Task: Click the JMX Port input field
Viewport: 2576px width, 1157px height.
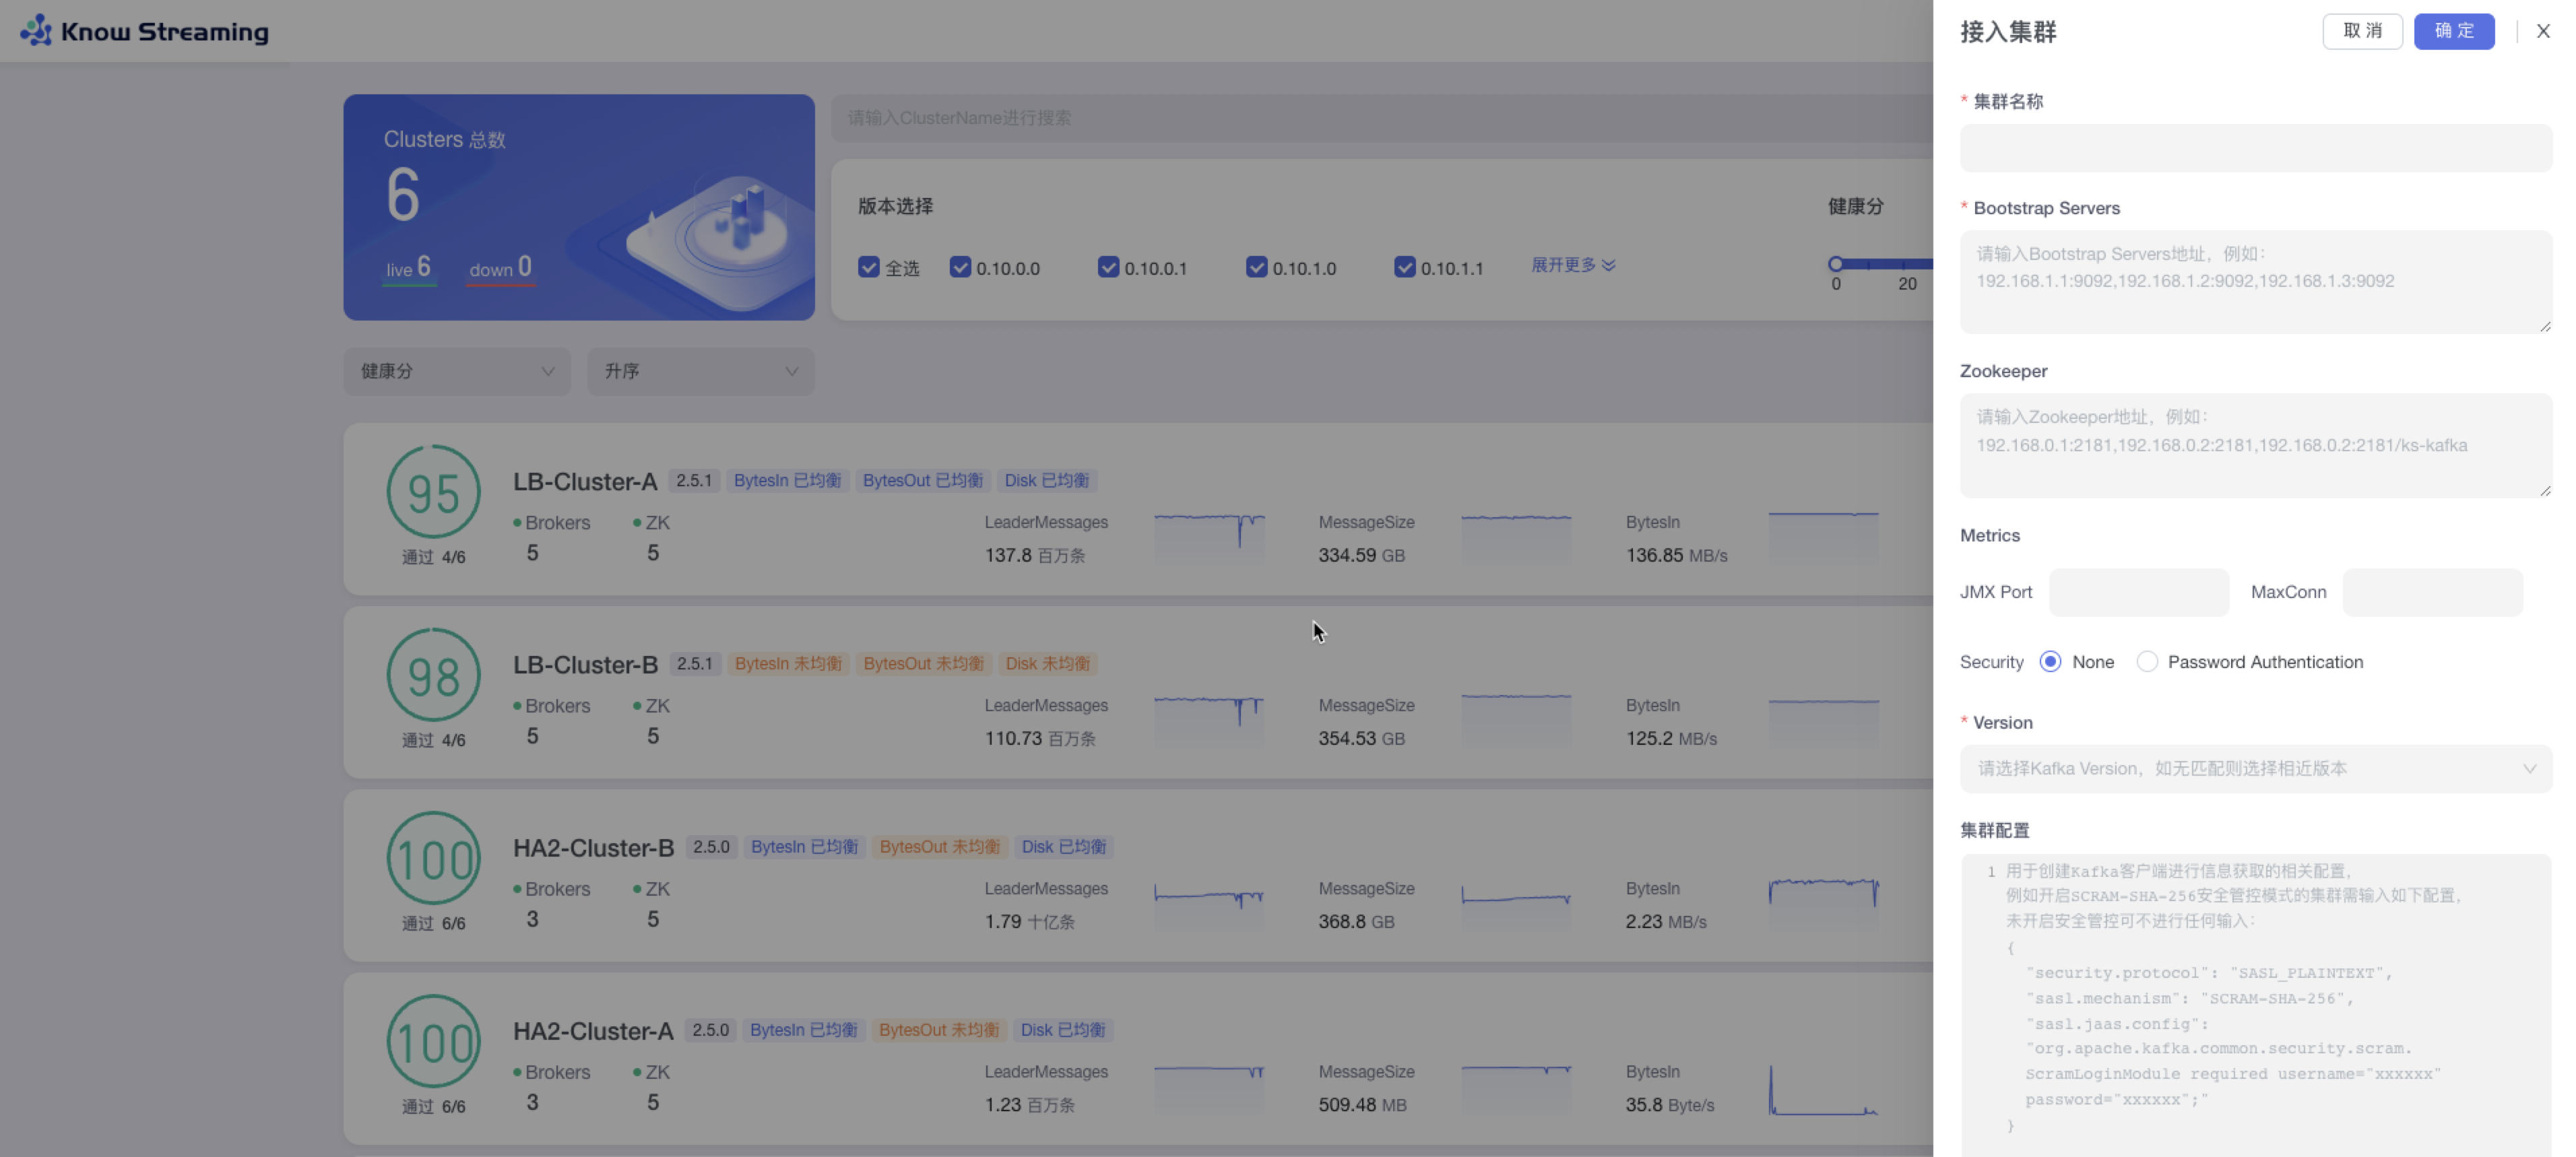Action: click(2138, 592)
